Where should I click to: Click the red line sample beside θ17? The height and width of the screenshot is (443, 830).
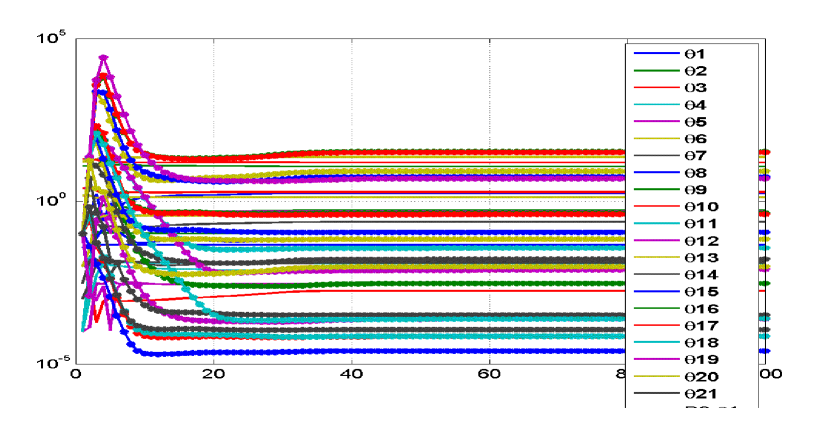click(x=655, y=326)
